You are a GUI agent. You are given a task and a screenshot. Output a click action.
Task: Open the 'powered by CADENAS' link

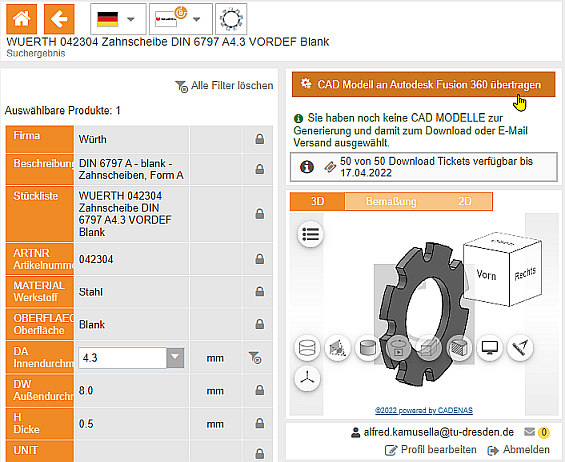[424, 410]
